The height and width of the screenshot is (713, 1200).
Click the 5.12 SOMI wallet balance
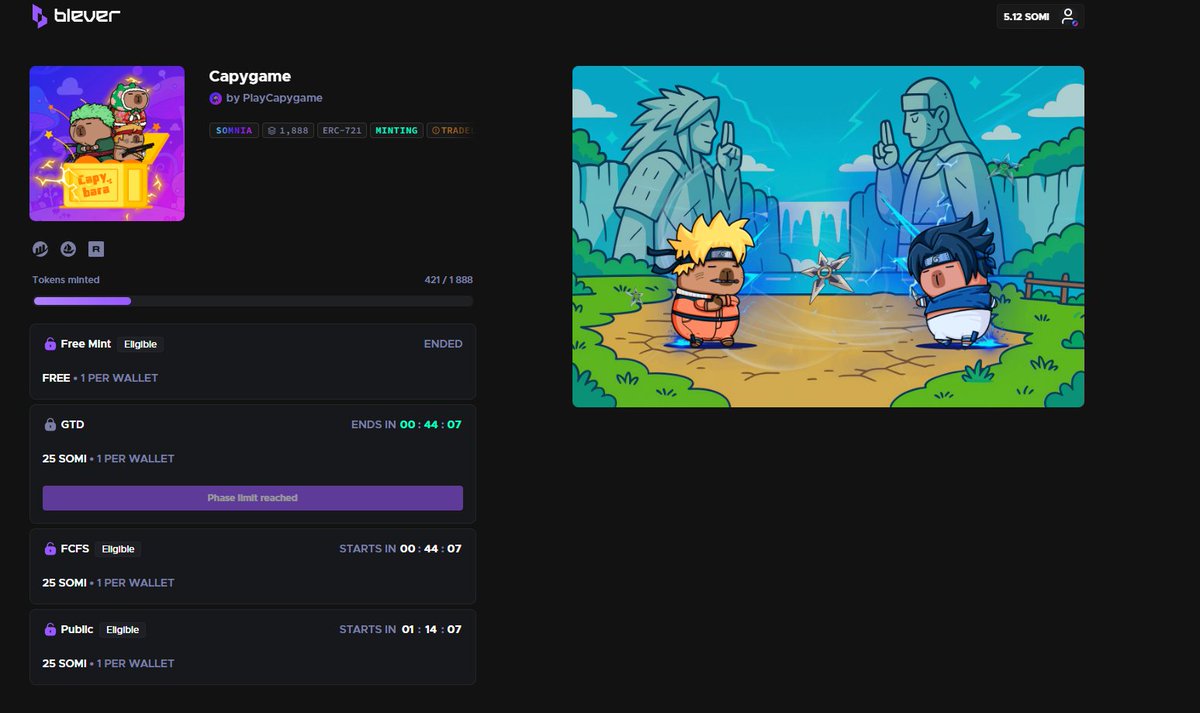pyautogui.click(x=1026, y=17)
